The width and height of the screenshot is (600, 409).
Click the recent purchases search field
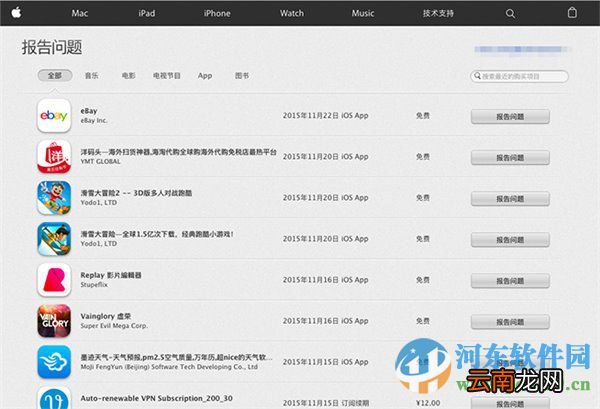[519, 76]
